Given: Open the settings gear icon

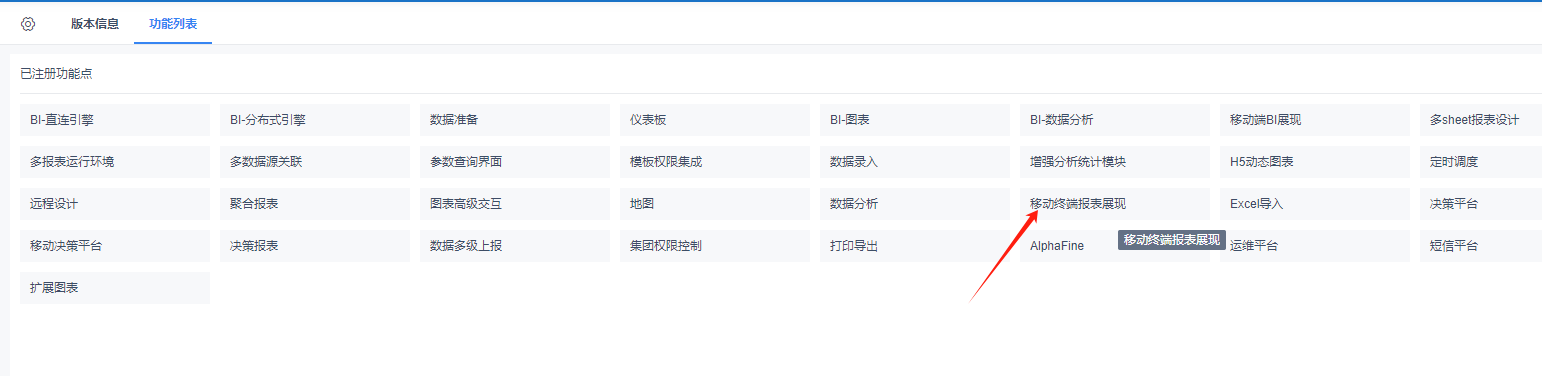Looking at the screenshot, I should 28,24.
